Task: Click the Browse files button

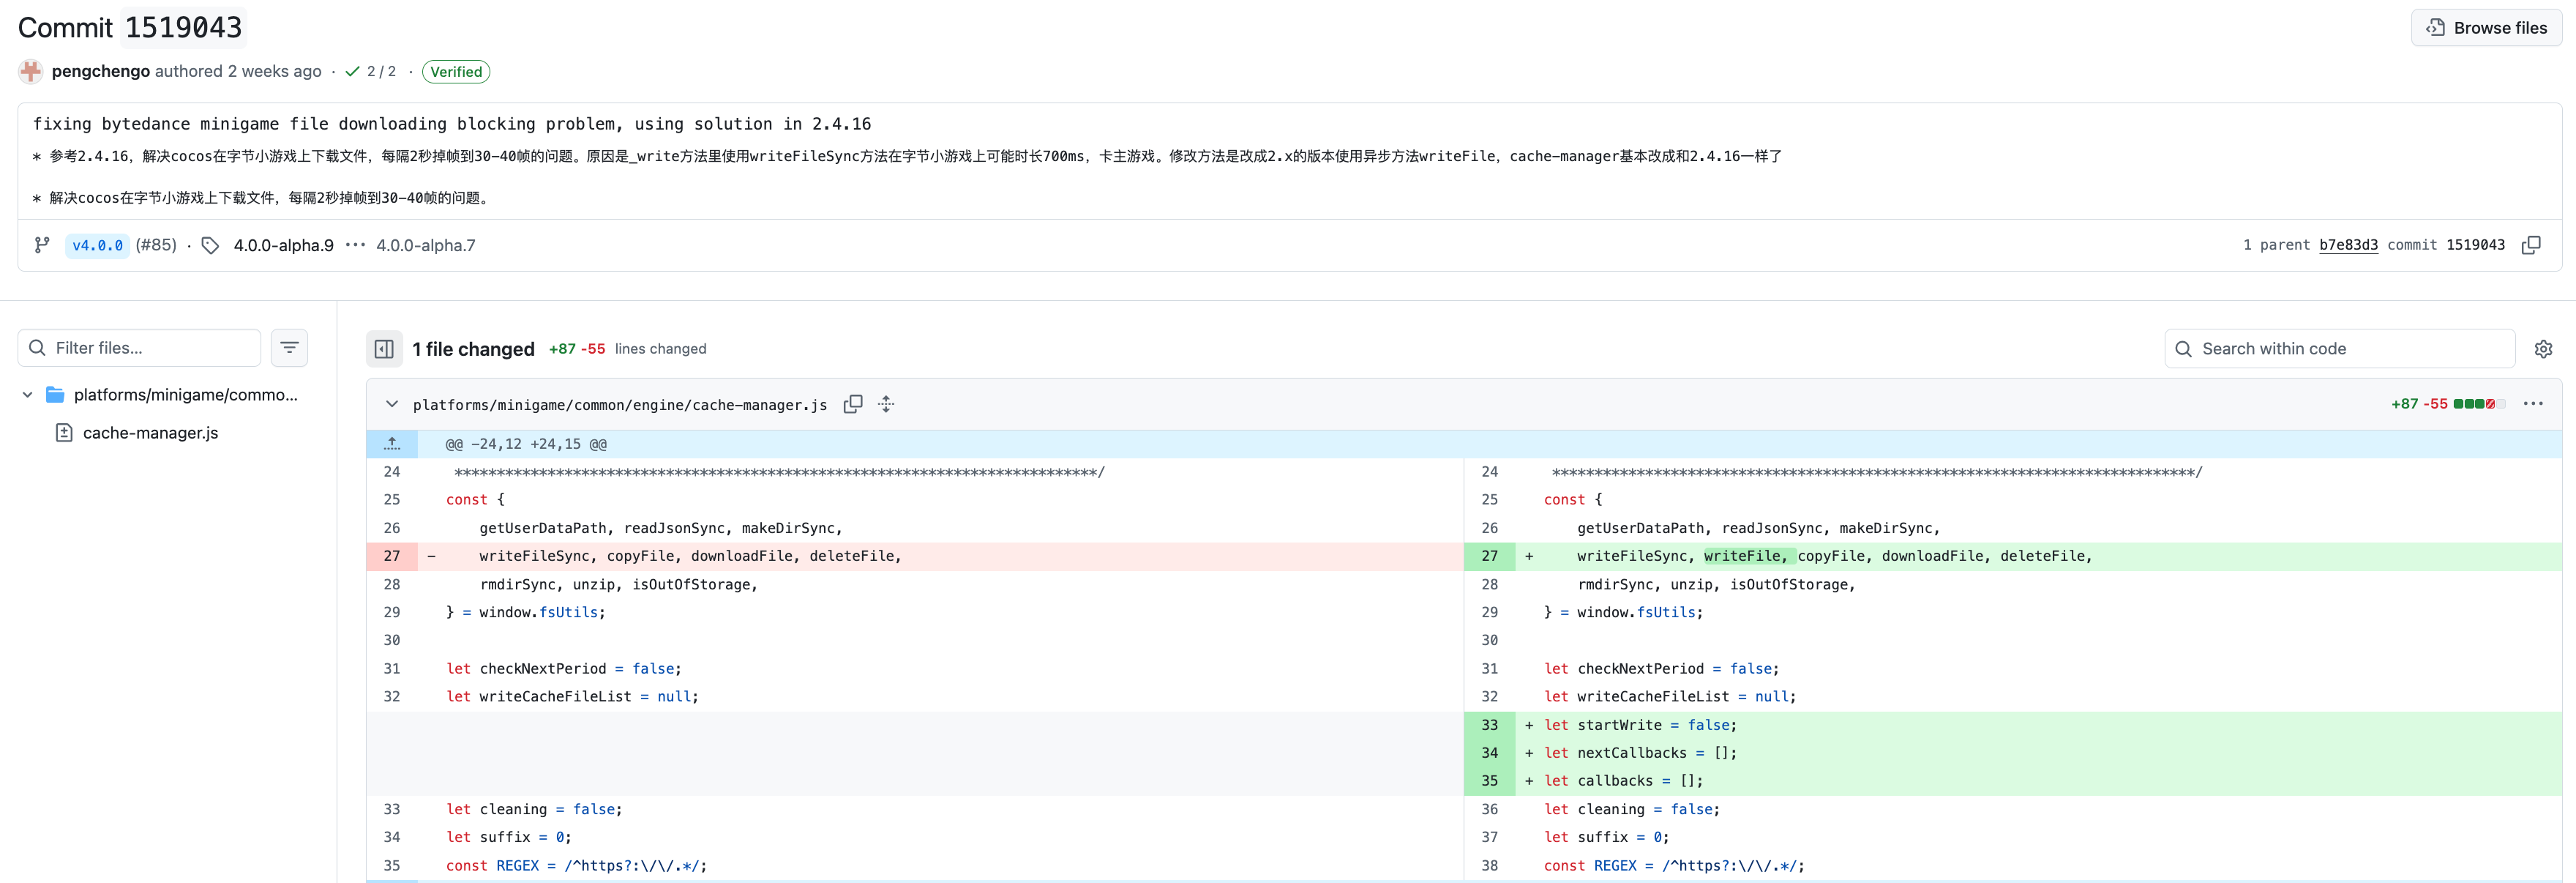Action: (2486, 28)
